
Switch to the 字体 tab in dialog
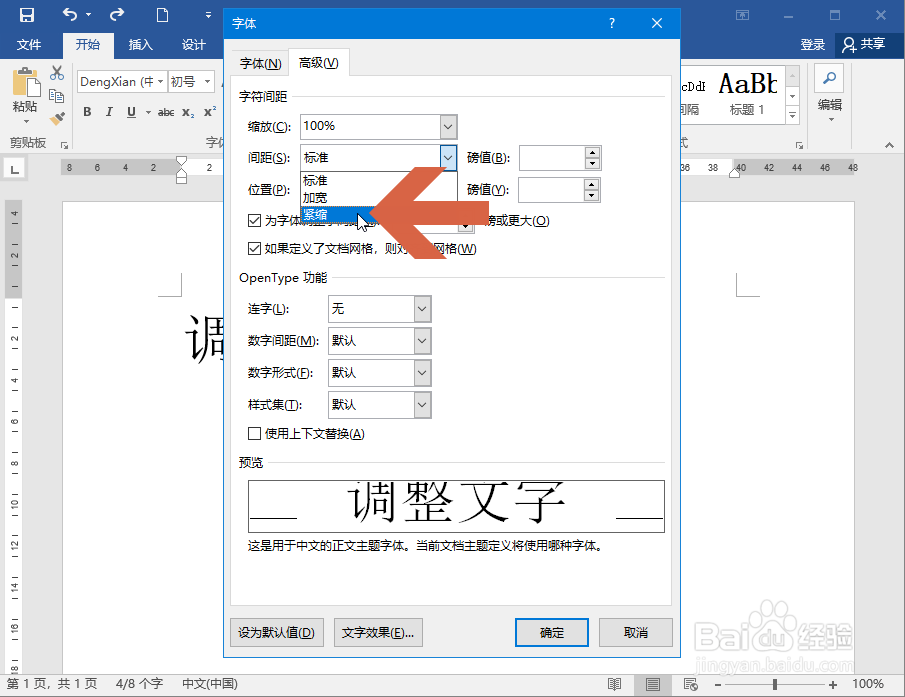[x=259, y=62]
